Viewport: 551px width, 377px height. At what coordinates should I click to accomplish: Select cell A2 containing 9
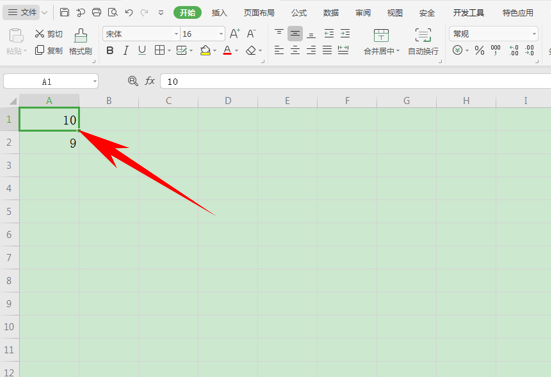pyautogui.click(x=49, y=142)
